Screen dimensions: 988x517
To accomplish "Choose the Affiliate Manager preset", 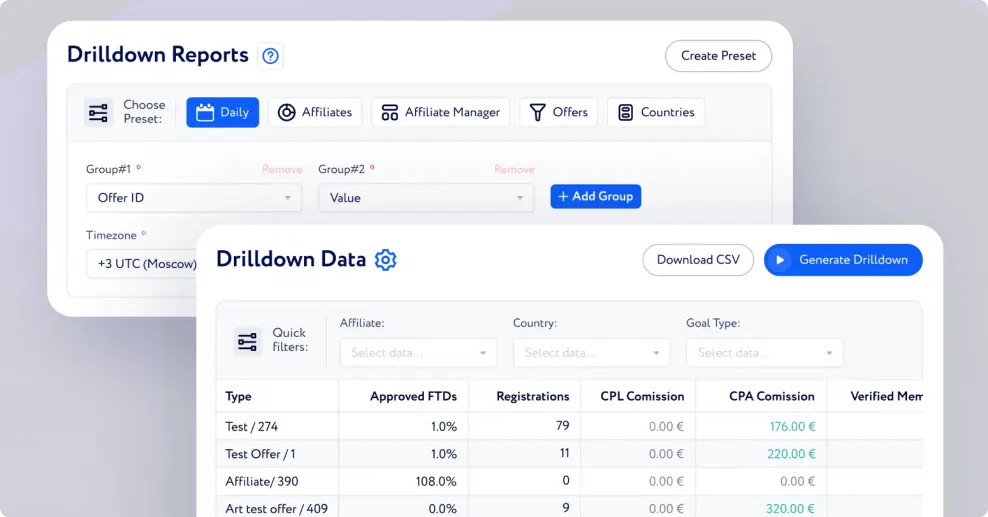I will [440, 112].
